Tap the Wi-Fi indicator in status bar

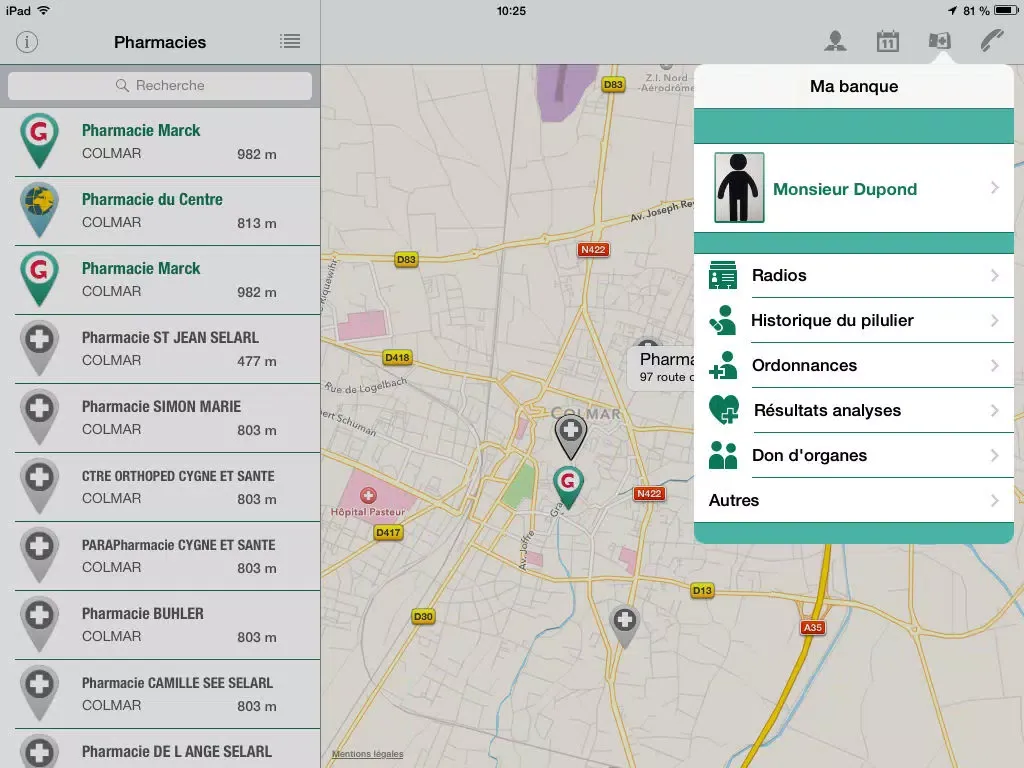click(44, 10)
